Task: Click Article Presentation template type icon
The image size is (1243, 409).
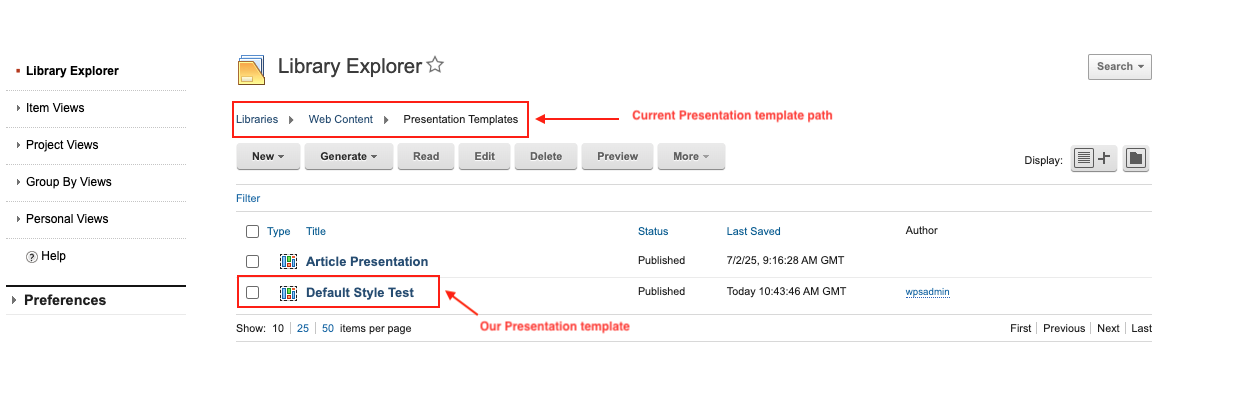Action: (x=288, y=261)
